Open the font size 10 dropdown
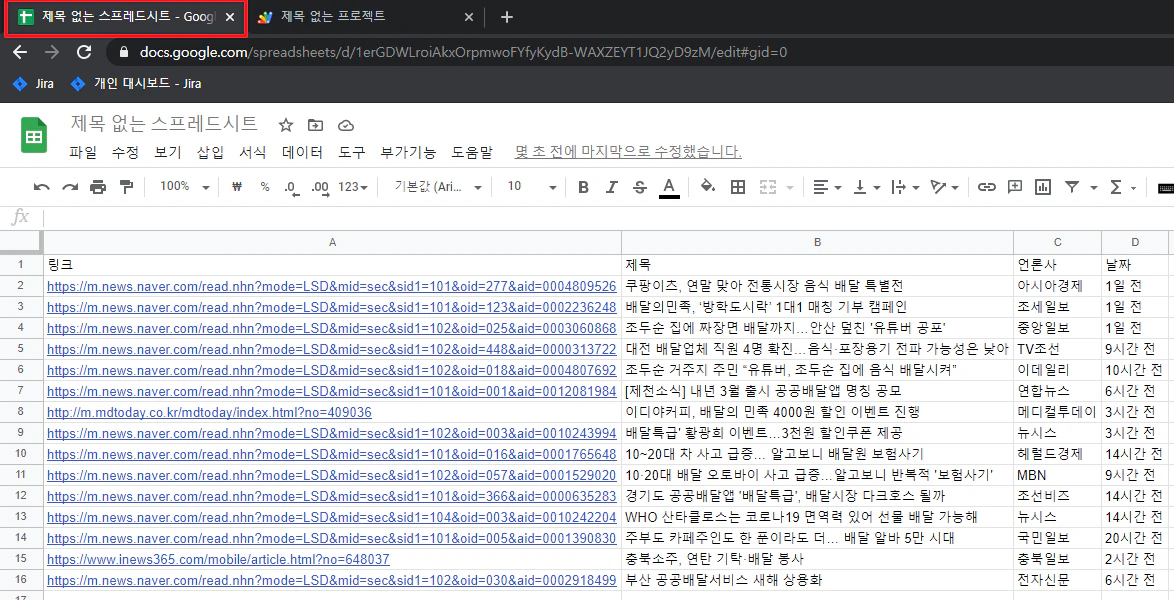Image resolution: width=1174 pixels, height=600 pixels. point(532,187)
